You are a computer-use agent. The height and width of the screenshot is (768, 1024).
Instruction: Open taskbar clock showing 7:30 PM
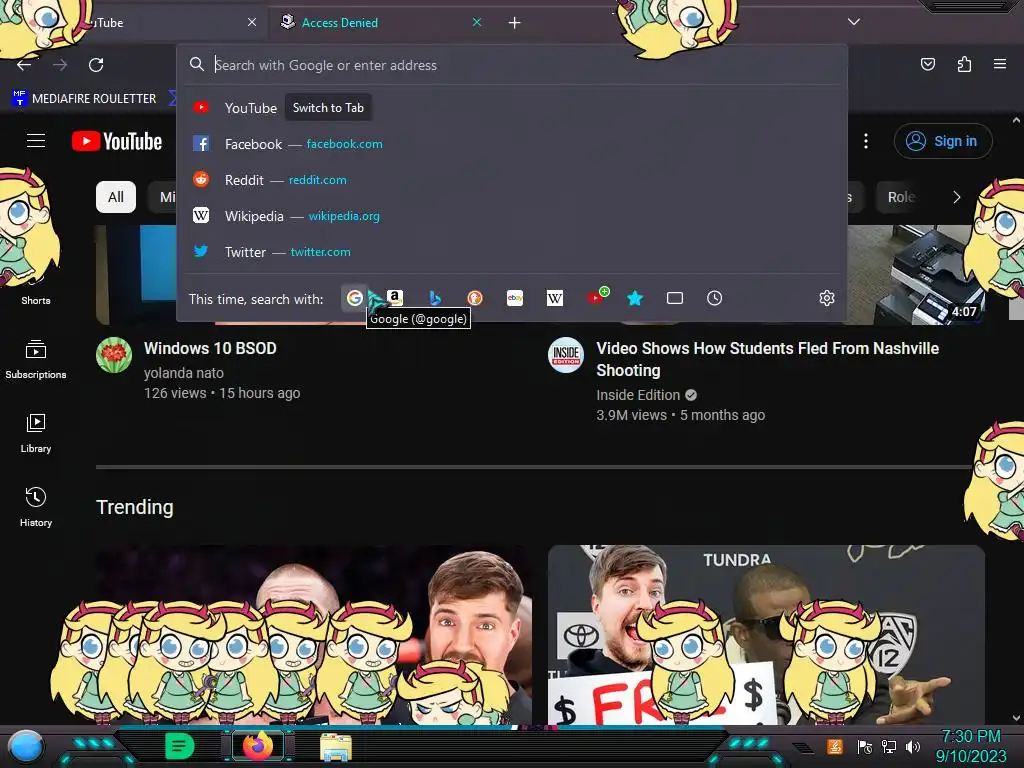pos(971,746)
